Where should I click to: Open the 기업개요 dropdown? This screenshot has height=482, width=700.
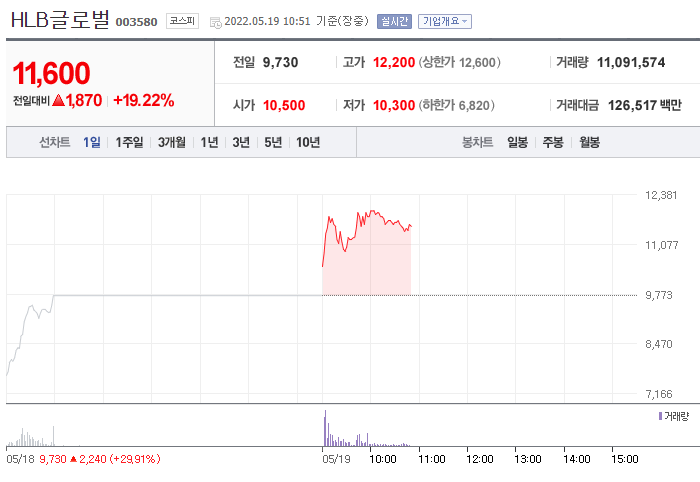coord(445,21)
